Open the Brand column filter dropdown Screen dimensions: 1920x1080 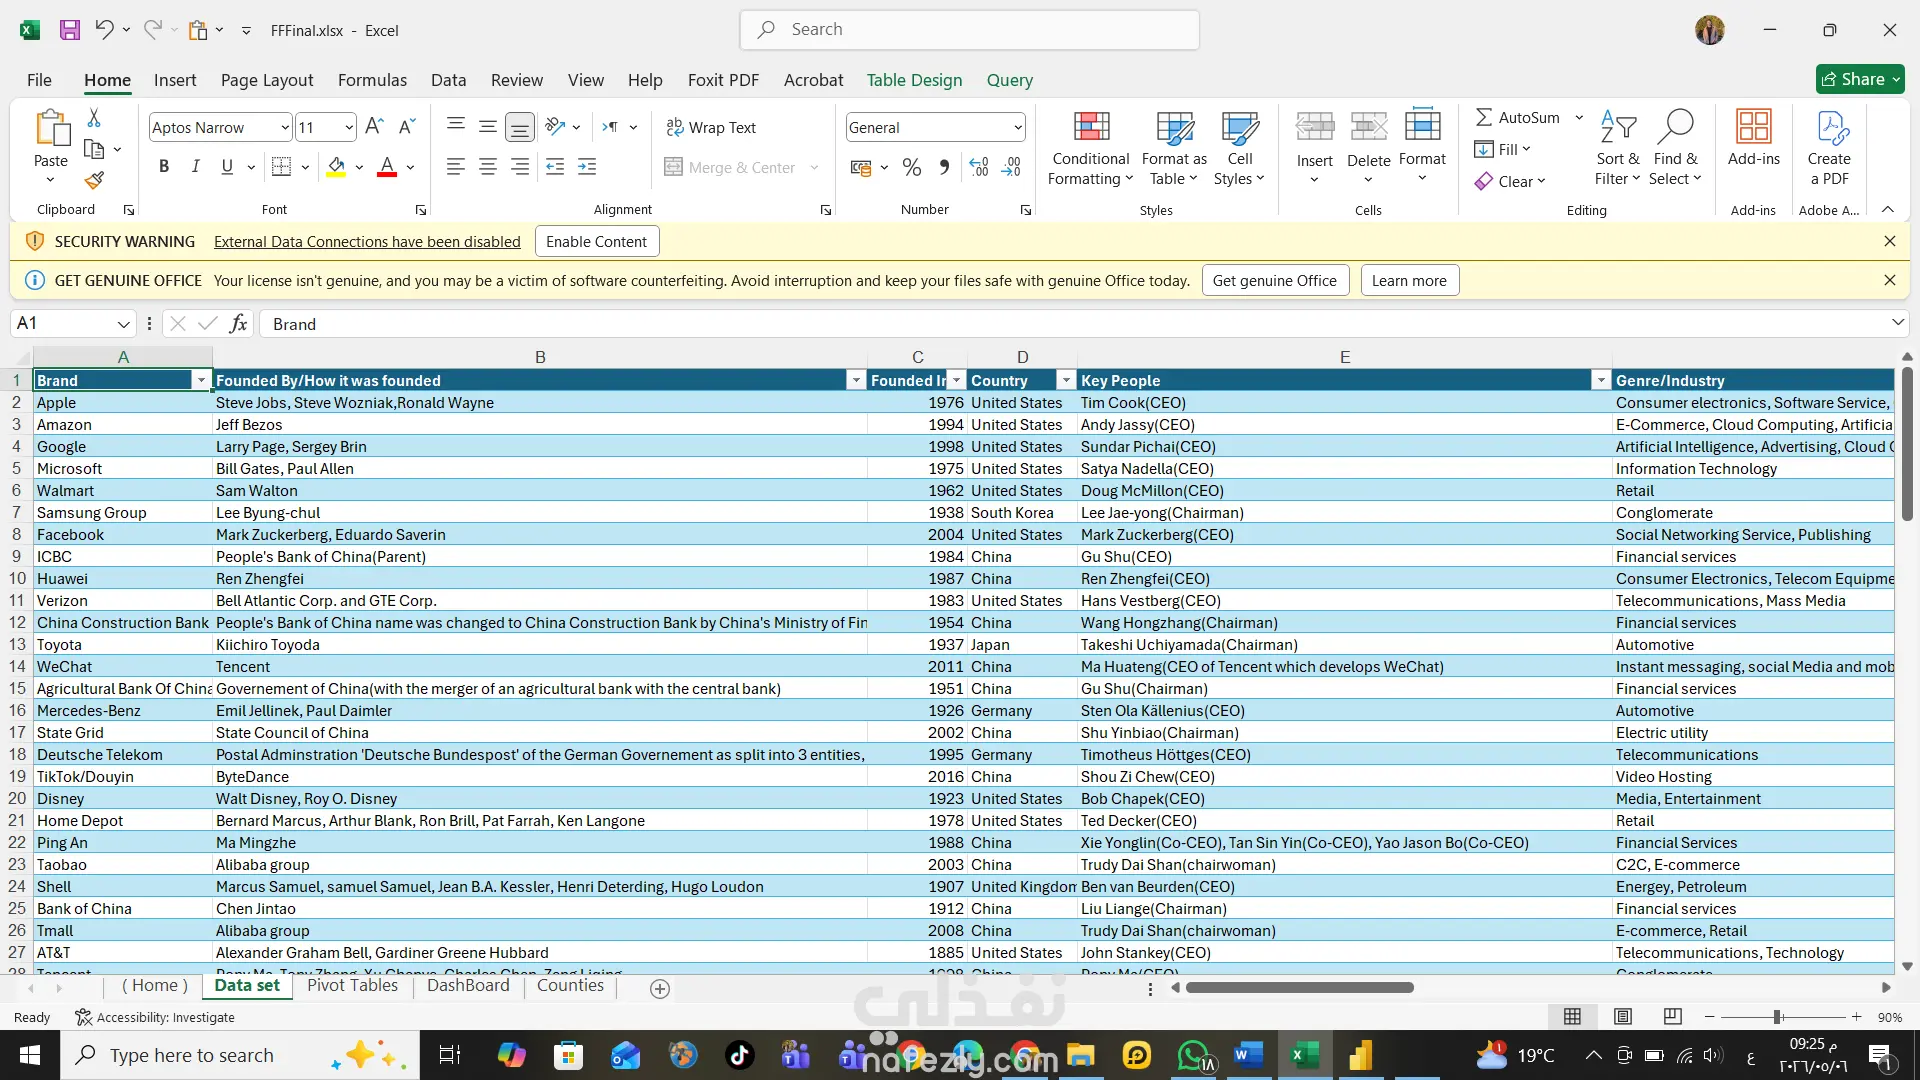tap(201, 380)
